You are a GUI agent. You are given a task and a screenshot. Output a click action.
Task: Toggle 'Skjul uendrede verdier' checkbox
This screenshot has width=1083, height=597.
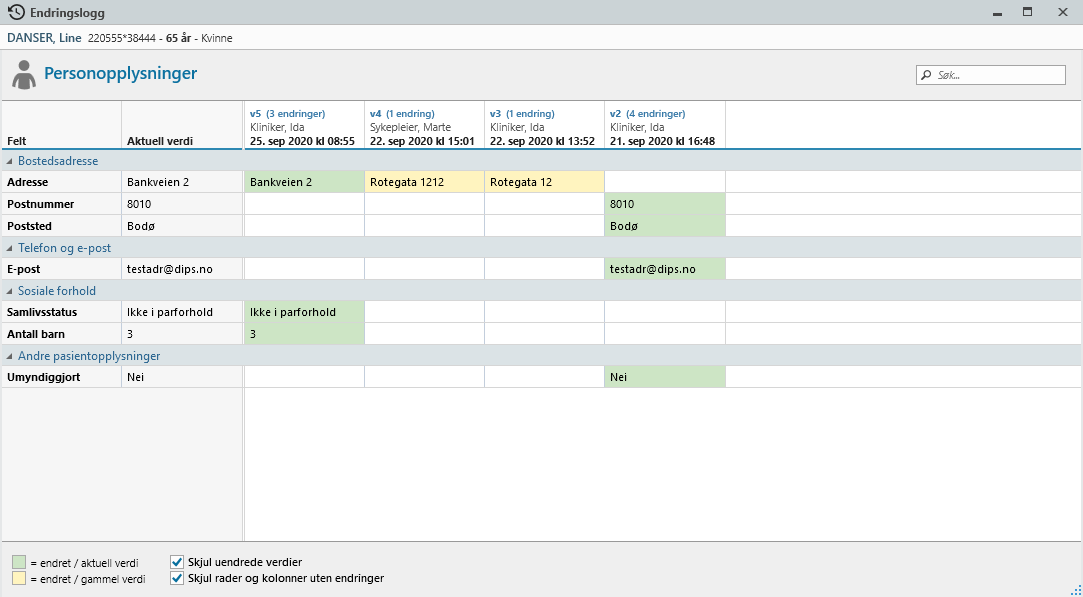177,562
